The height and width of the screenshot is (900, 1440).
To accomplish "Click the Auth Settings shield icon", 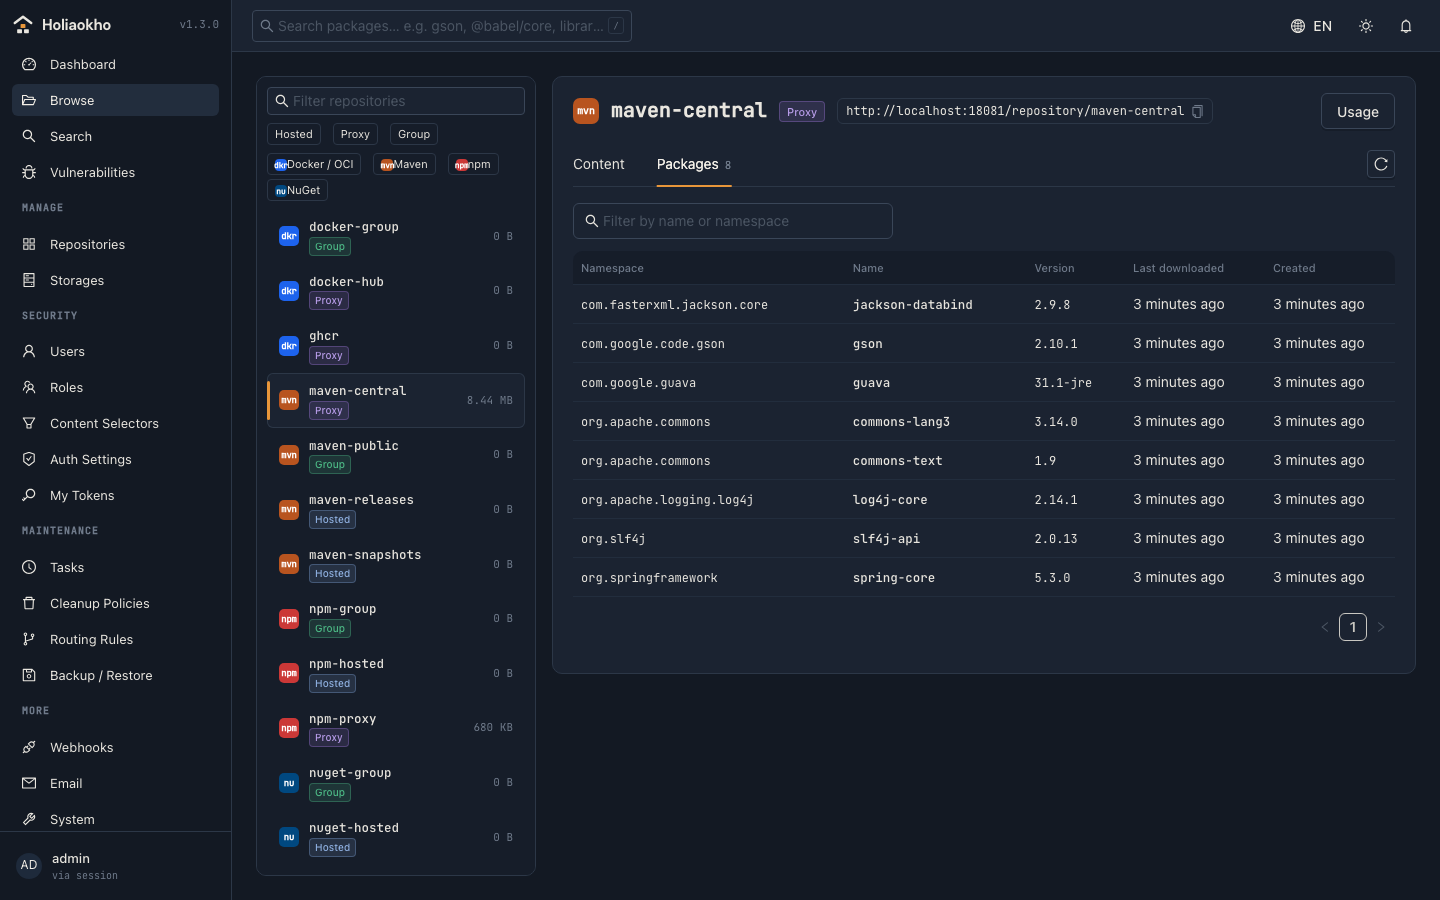I will pos(29,459).
